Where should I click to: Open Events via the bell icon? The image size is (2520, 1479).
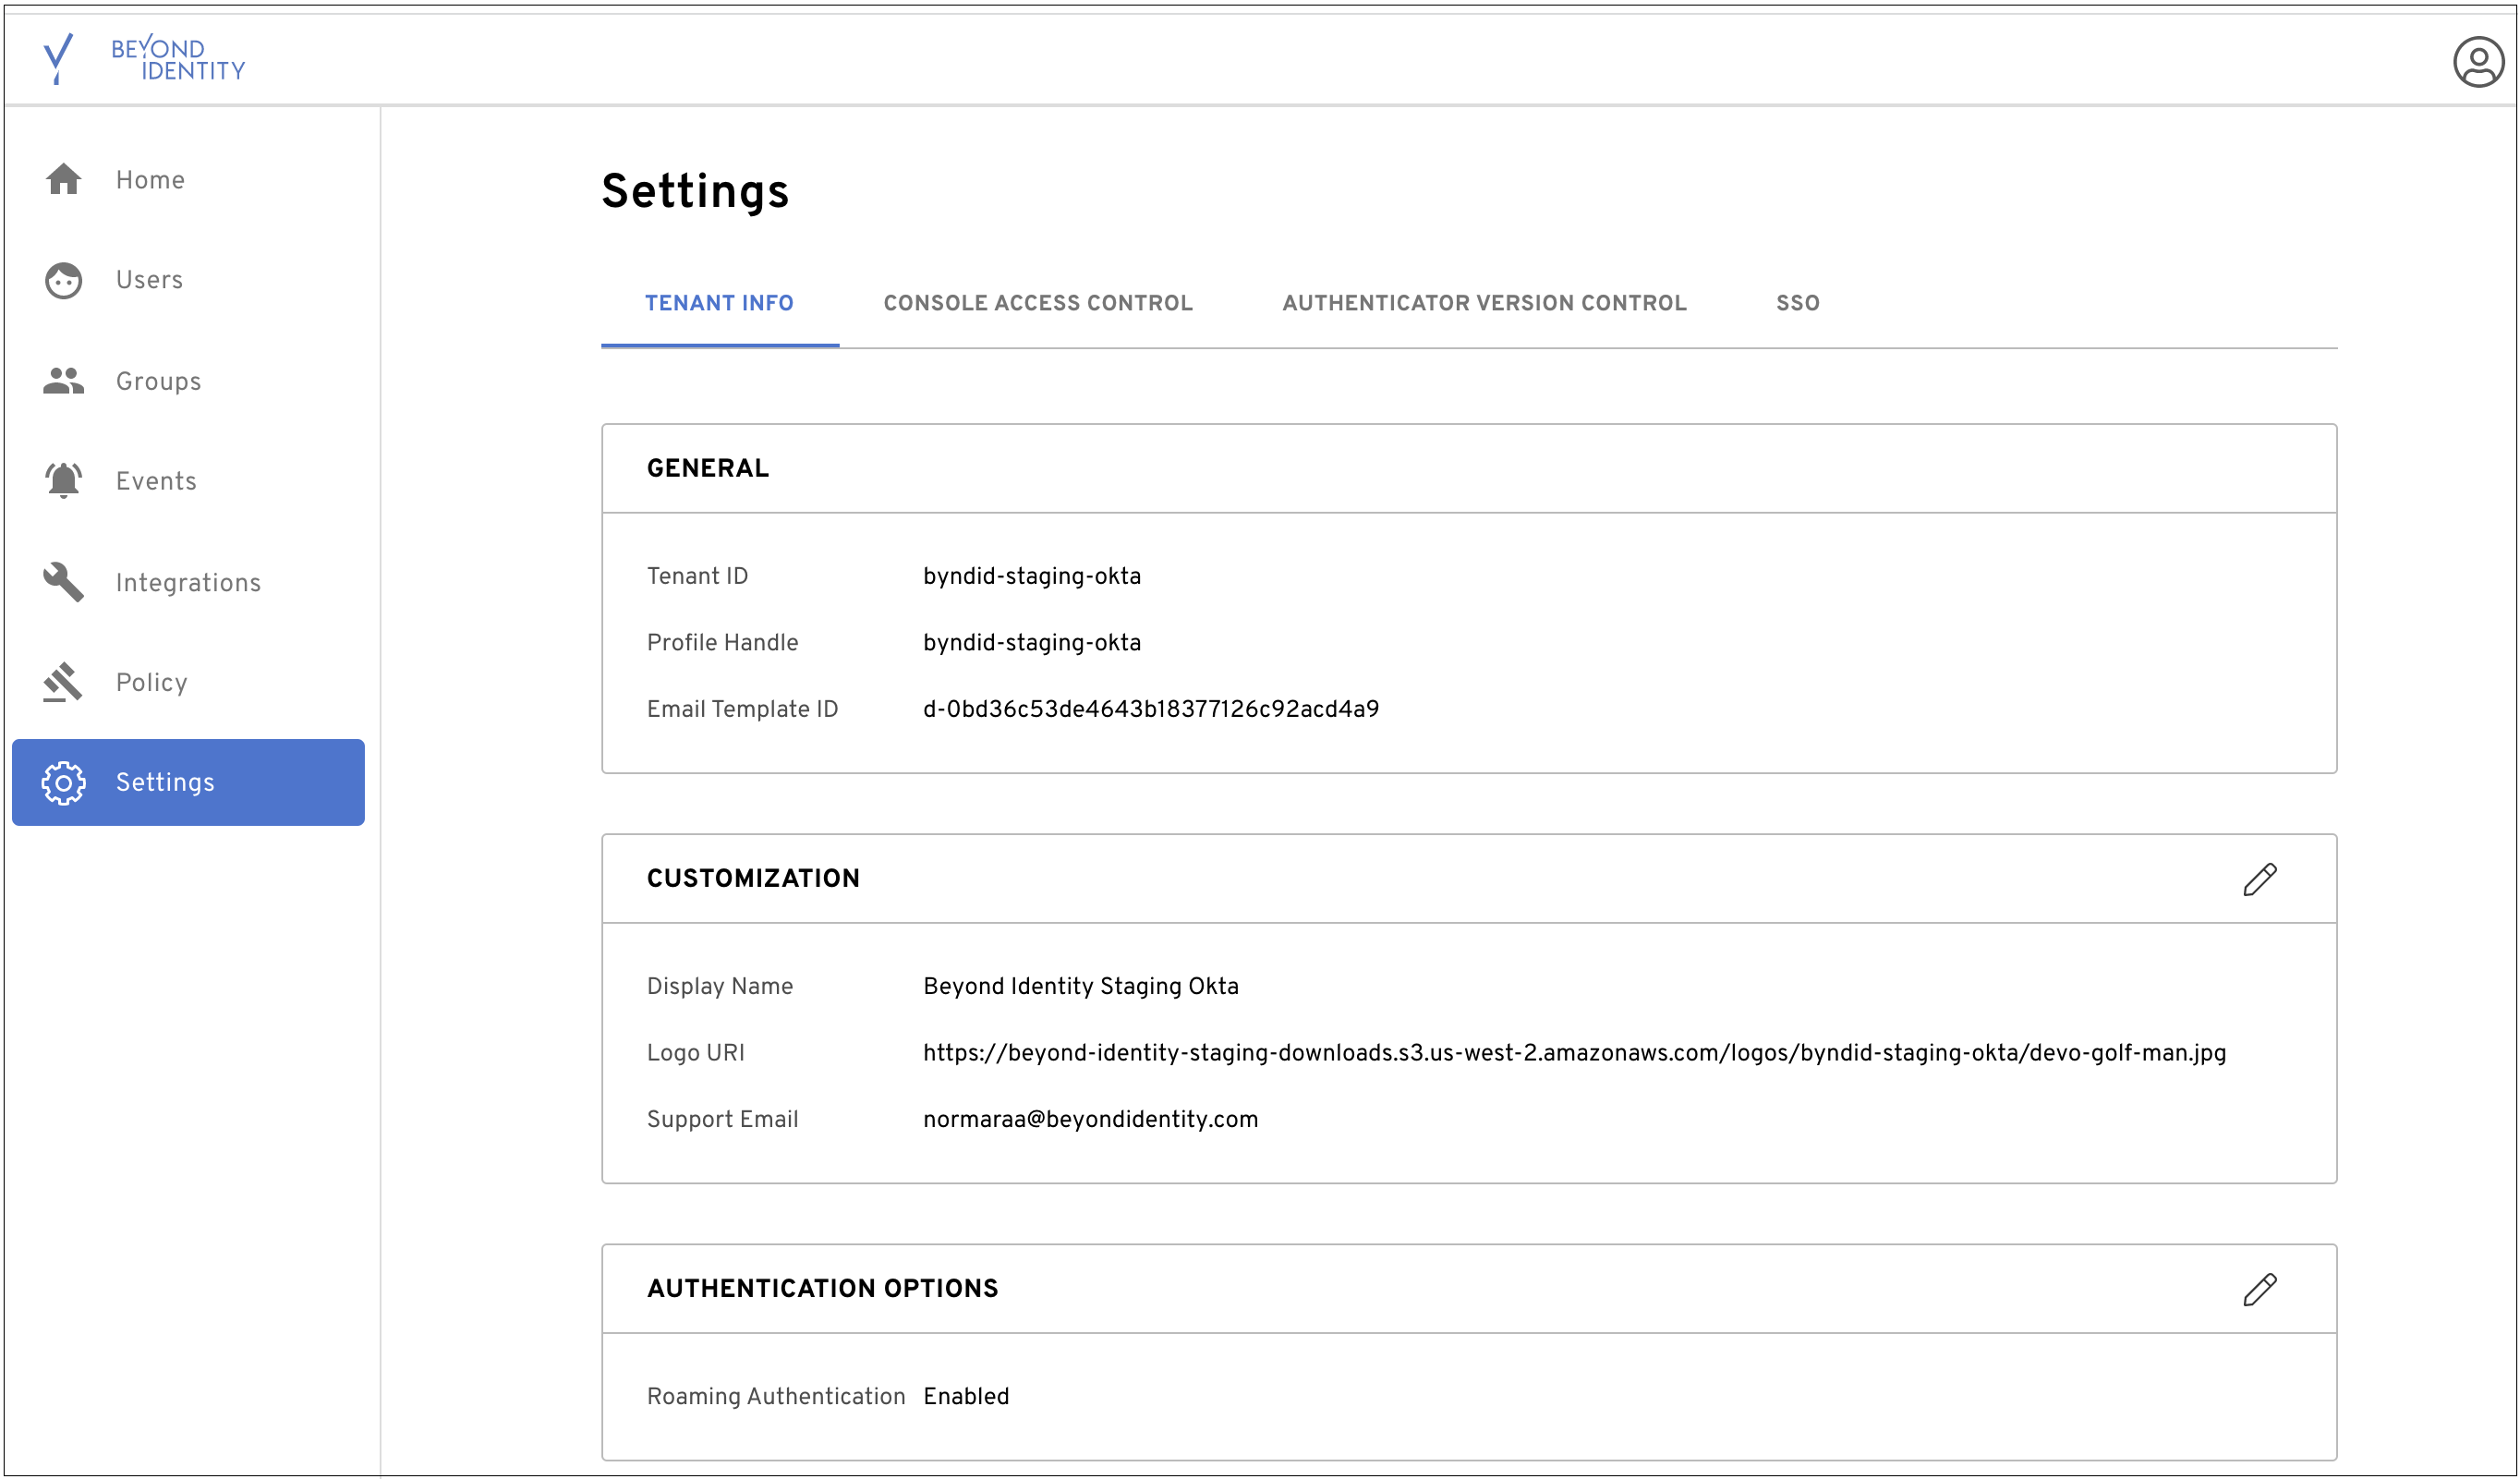coord(63,481)
